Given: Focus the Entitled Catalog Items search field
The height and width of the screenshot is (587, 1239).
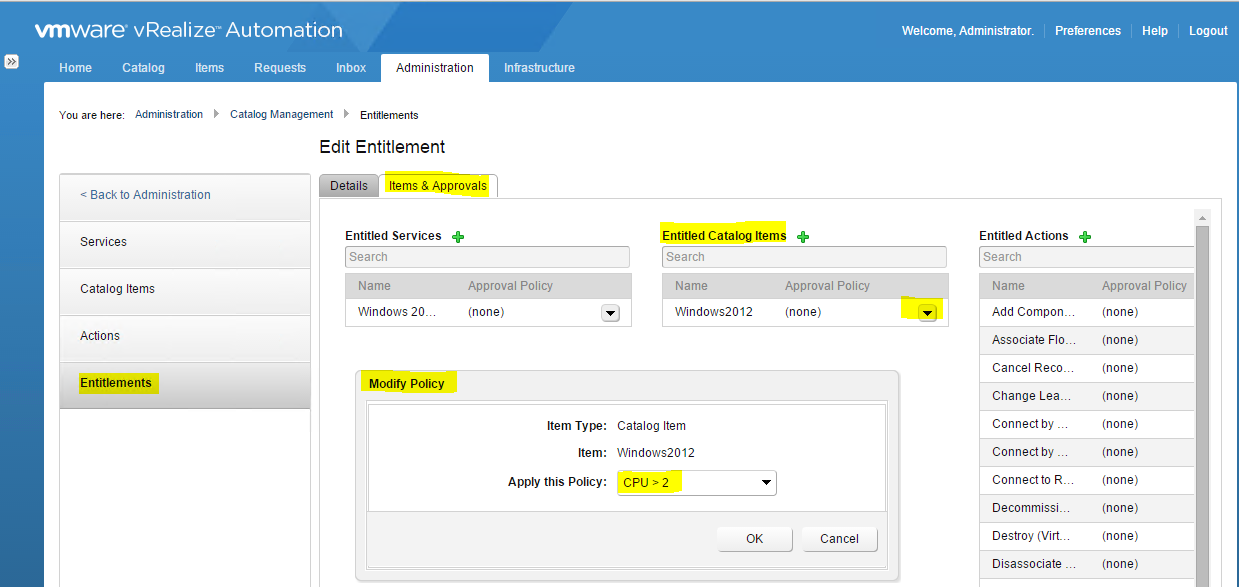Looking at the screenshot, I should coord(804,257).
